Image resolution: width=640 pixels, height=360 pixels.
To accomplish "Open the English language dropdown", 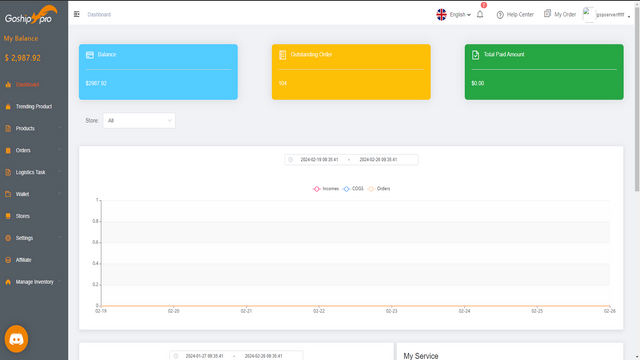I will 460,14.
